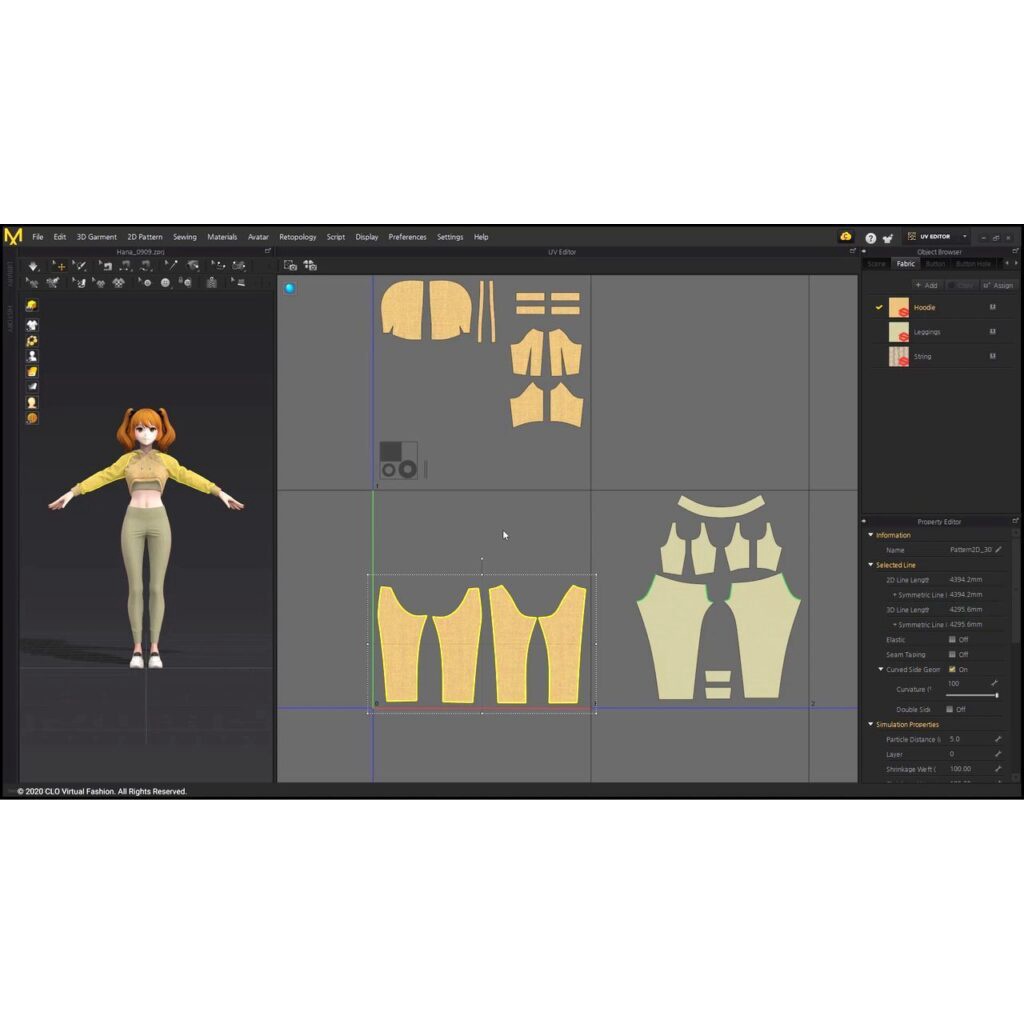Viewport: 1024px width, 1024px height.
Task: Open the question mark help icon
Action: 871,238
